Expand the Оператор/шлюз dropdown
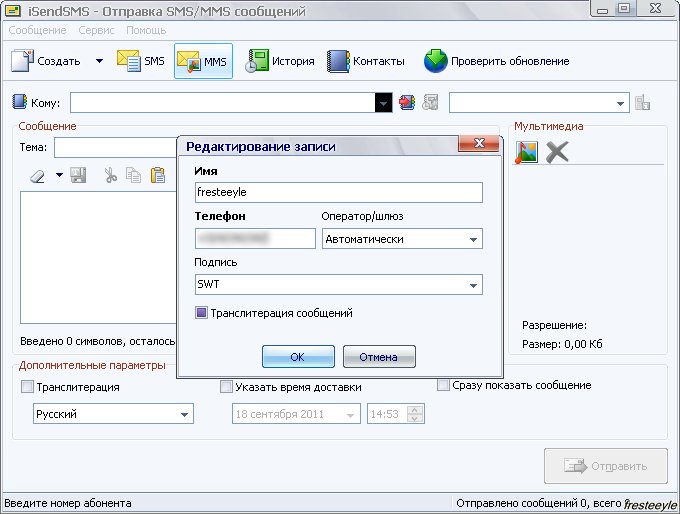The height and width of the screenshot is (514, 680). click(x=472, y=239)
